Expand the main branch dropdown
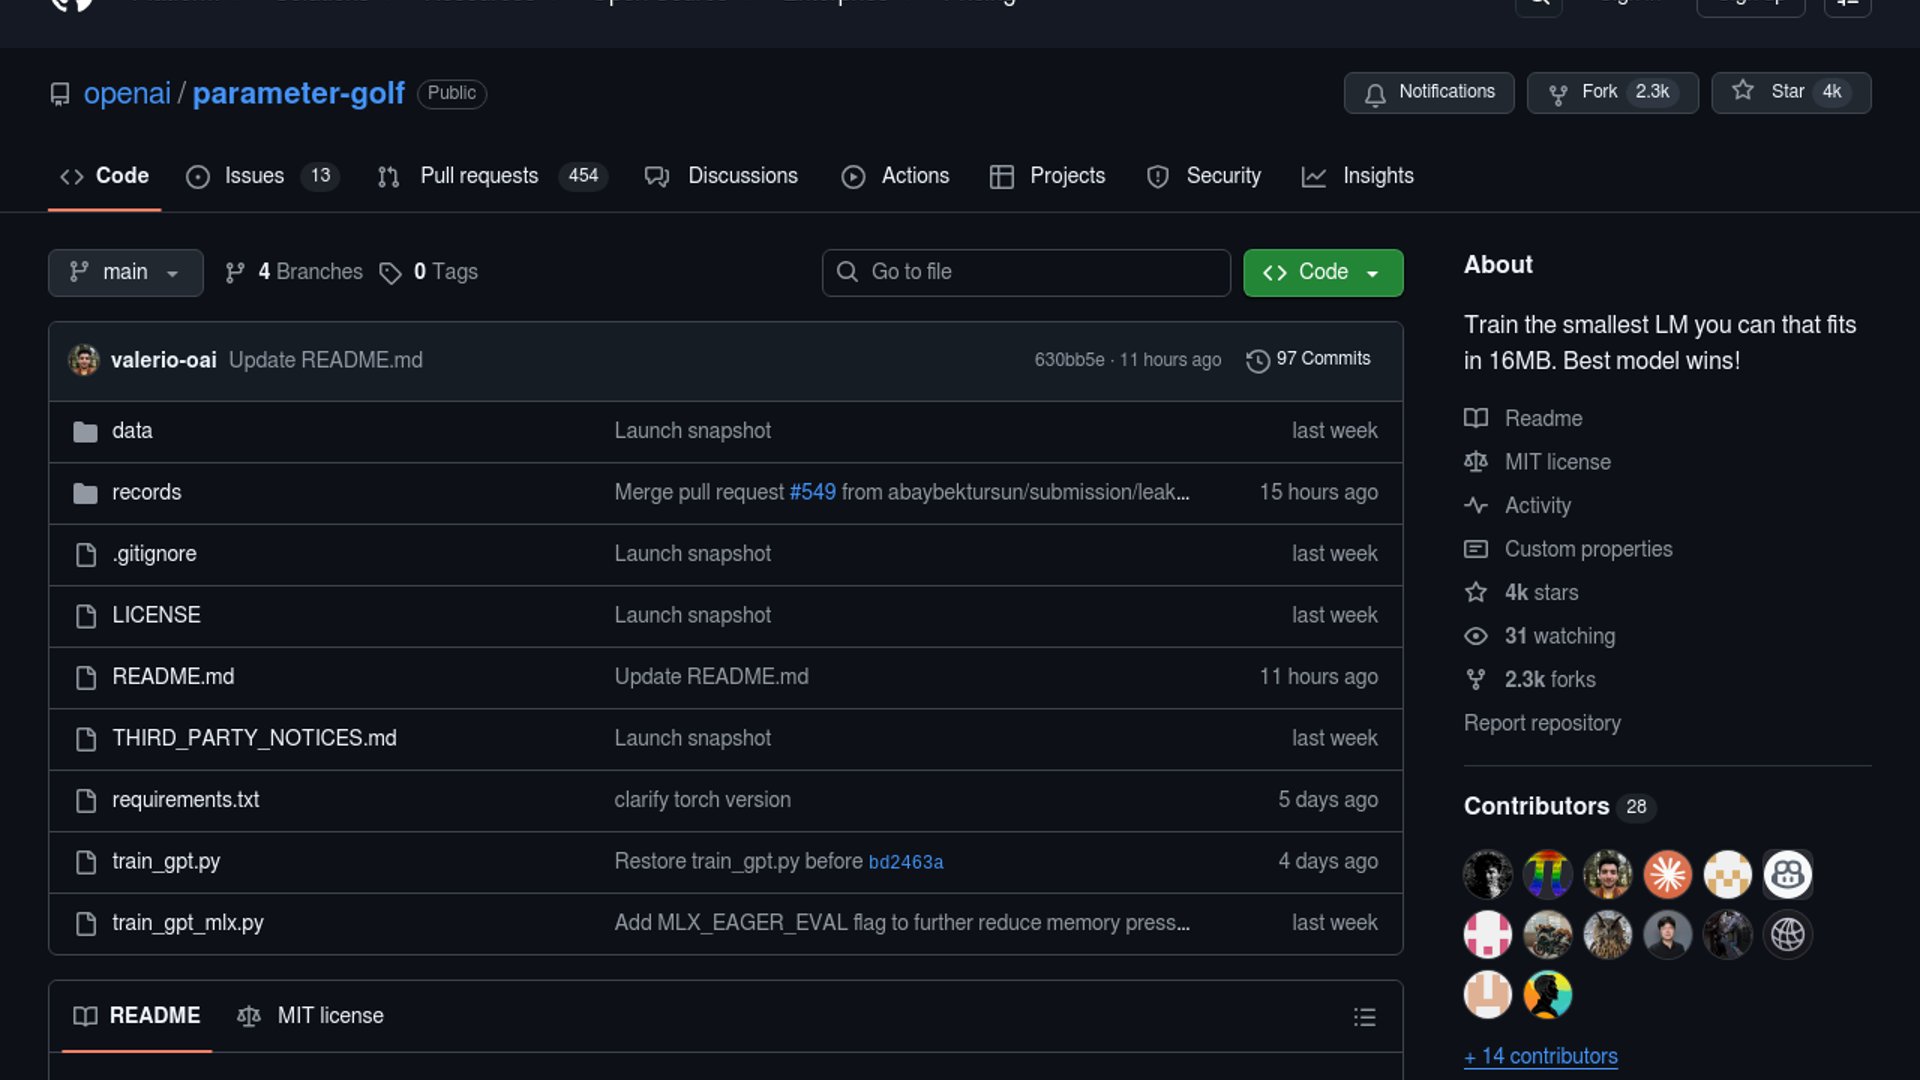Viewport: 1920px width, 1080px height. pos(125,273)
